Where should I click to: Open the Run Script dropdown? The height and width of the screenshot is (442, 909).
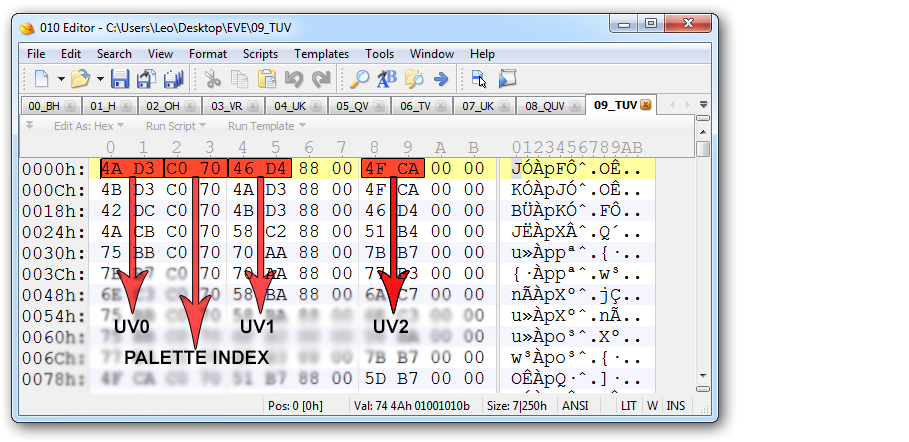click(176, 126)
